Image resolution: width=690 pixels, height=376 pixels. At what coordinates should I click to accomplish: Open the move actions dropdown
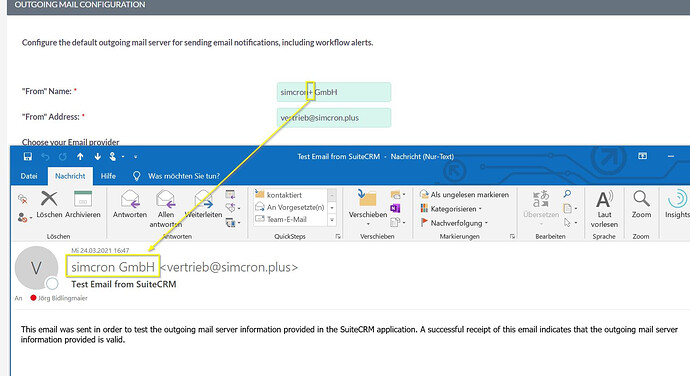[x=398, y=222]
